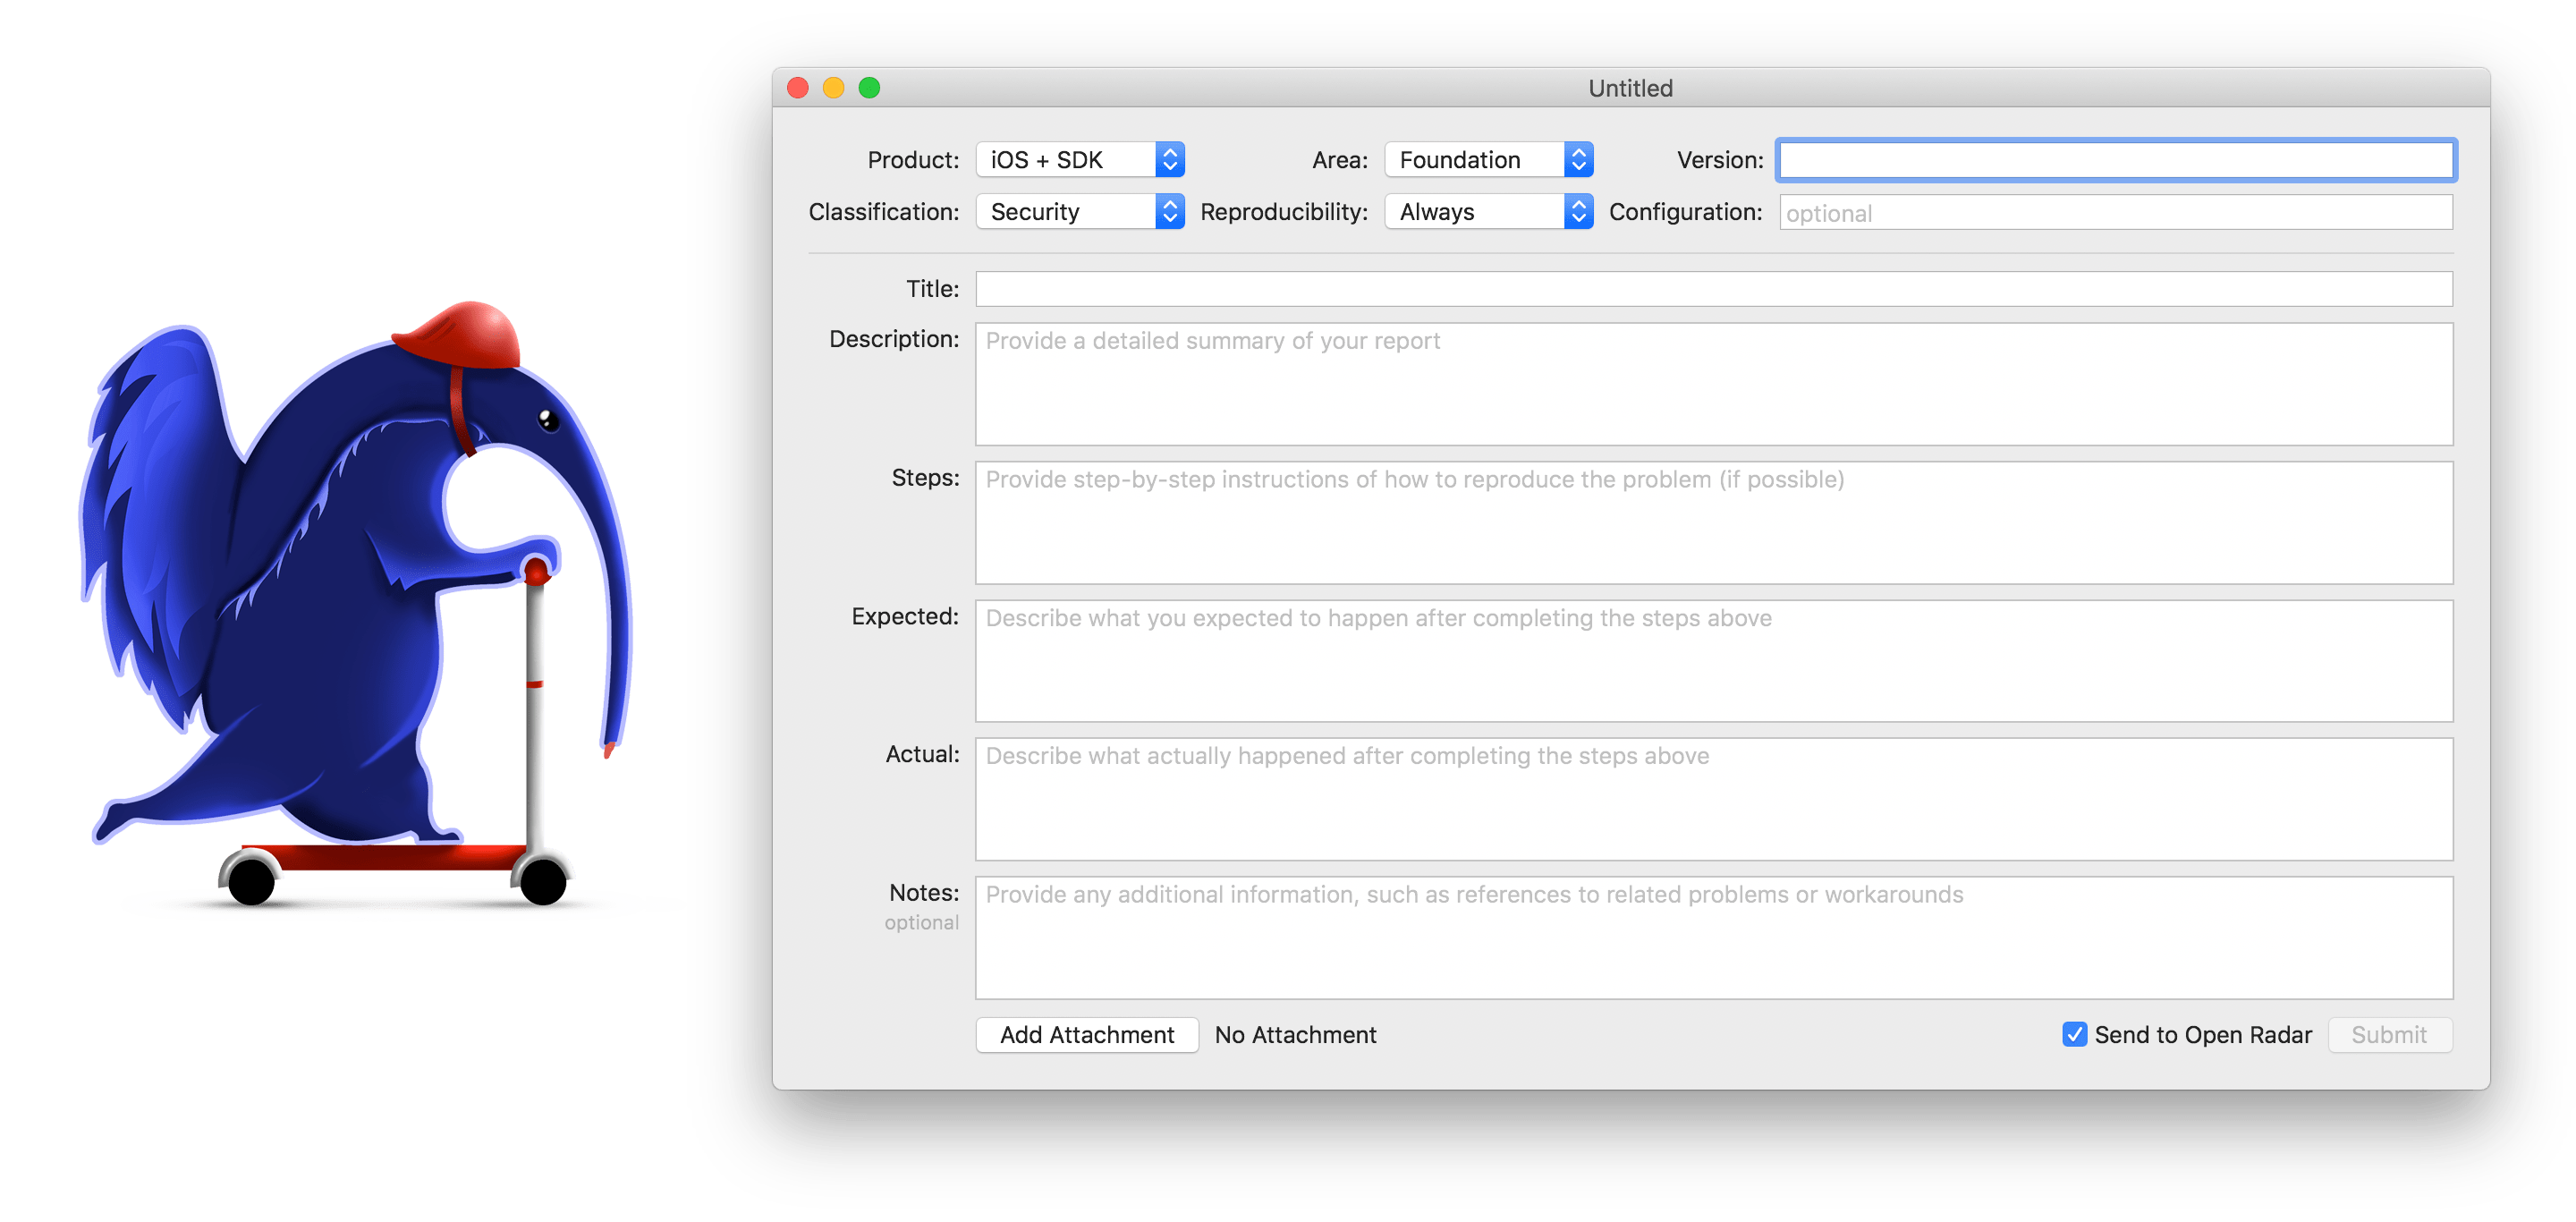Click inside the Notes text area

1714,938
